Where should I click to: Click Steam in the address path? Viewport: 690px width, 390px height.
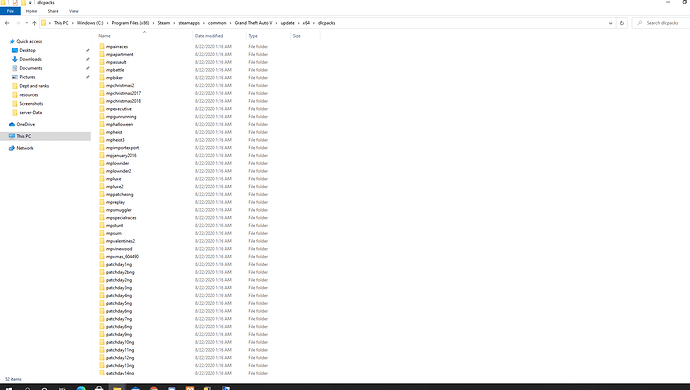tap(164, 23)
